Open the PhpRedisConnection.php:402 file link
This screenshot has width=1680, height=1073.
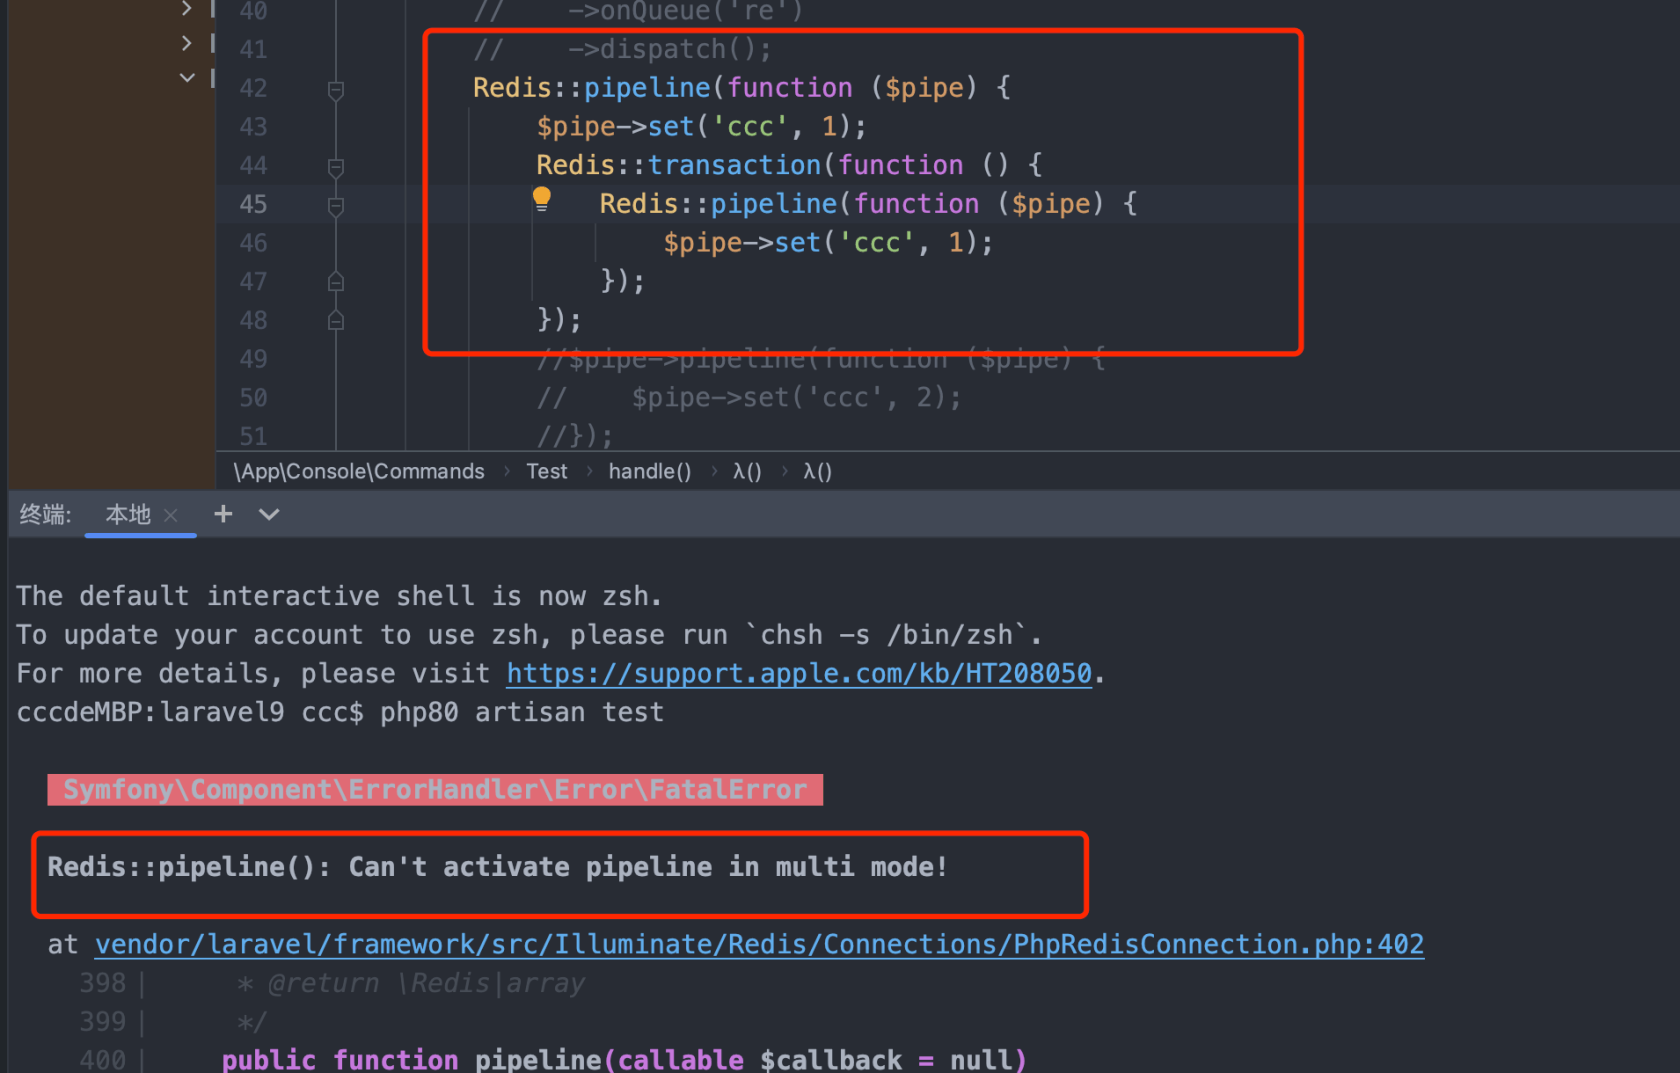pos(759,944)
